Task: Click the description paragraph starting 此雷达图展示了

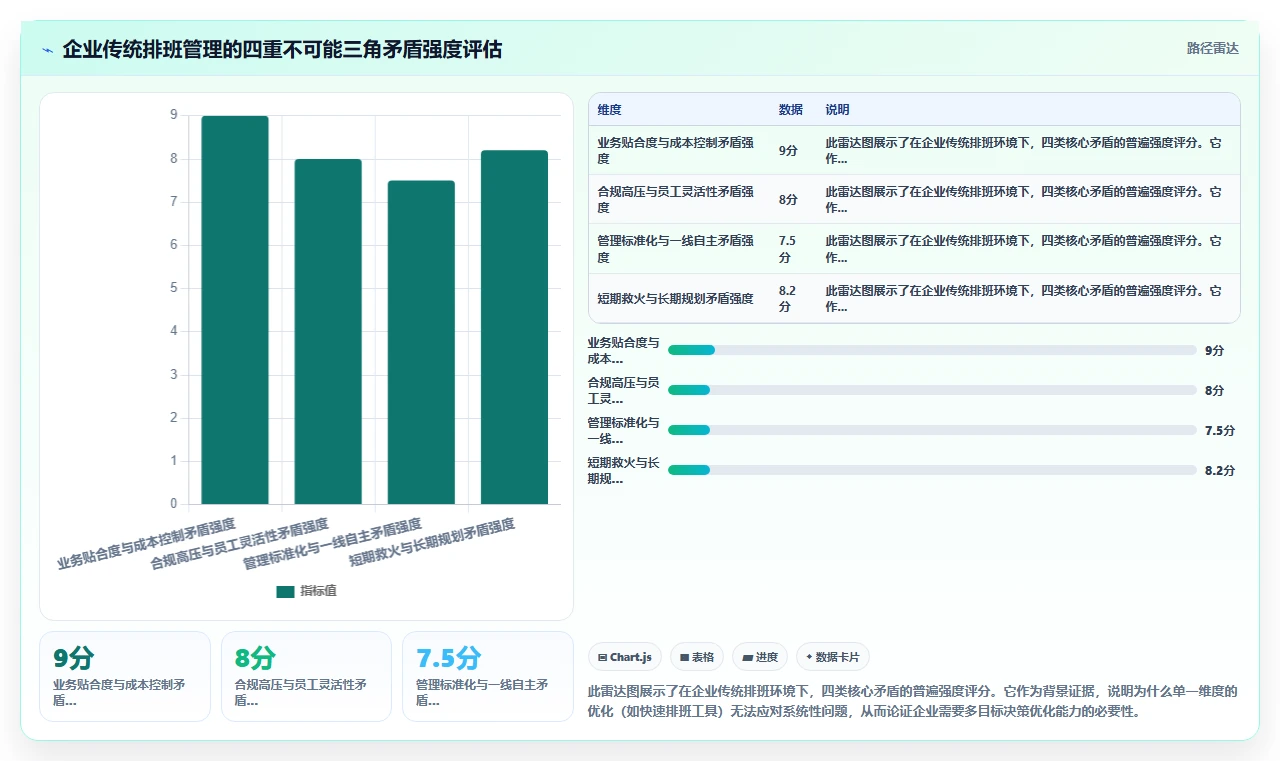Action: tap(913, 701)
